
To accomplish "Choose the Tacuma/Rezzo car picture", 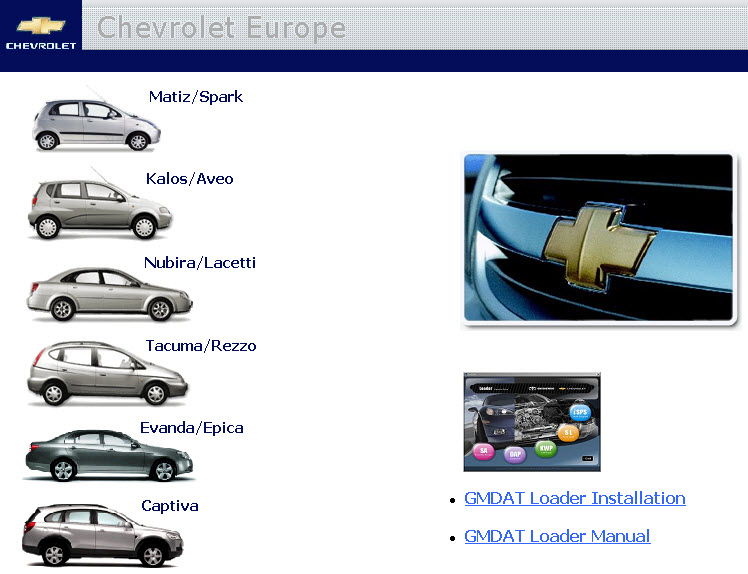I will point(105,375).
